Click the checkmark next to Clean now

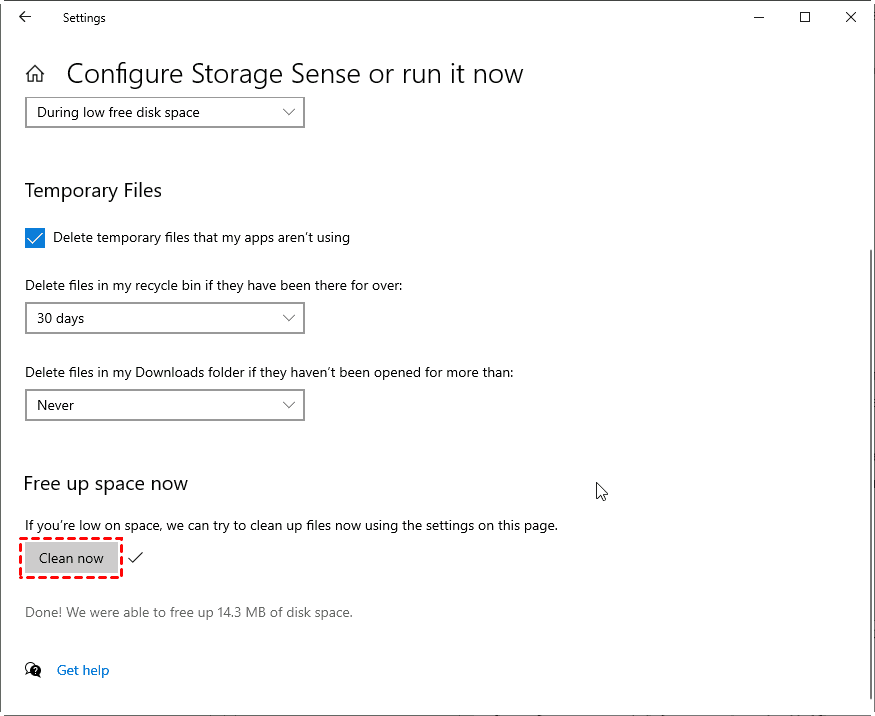[136, 557]
